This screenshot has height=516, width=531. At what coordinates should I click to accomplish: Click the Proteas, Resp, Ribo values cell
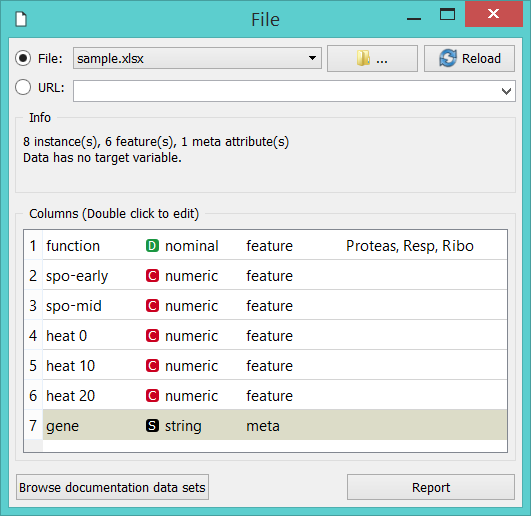coord(409,246)
